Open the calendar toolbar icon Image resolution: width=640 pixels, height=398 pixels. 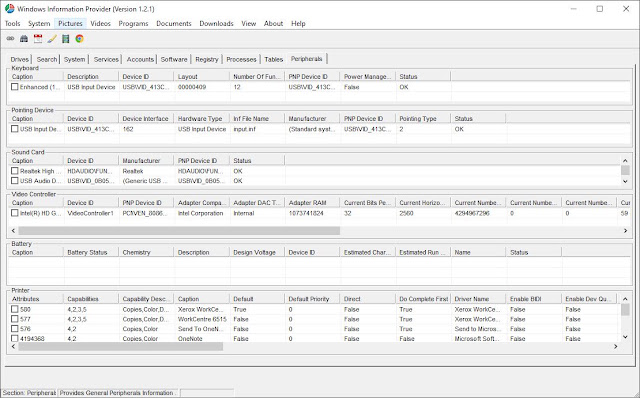[x=38, y=39]
